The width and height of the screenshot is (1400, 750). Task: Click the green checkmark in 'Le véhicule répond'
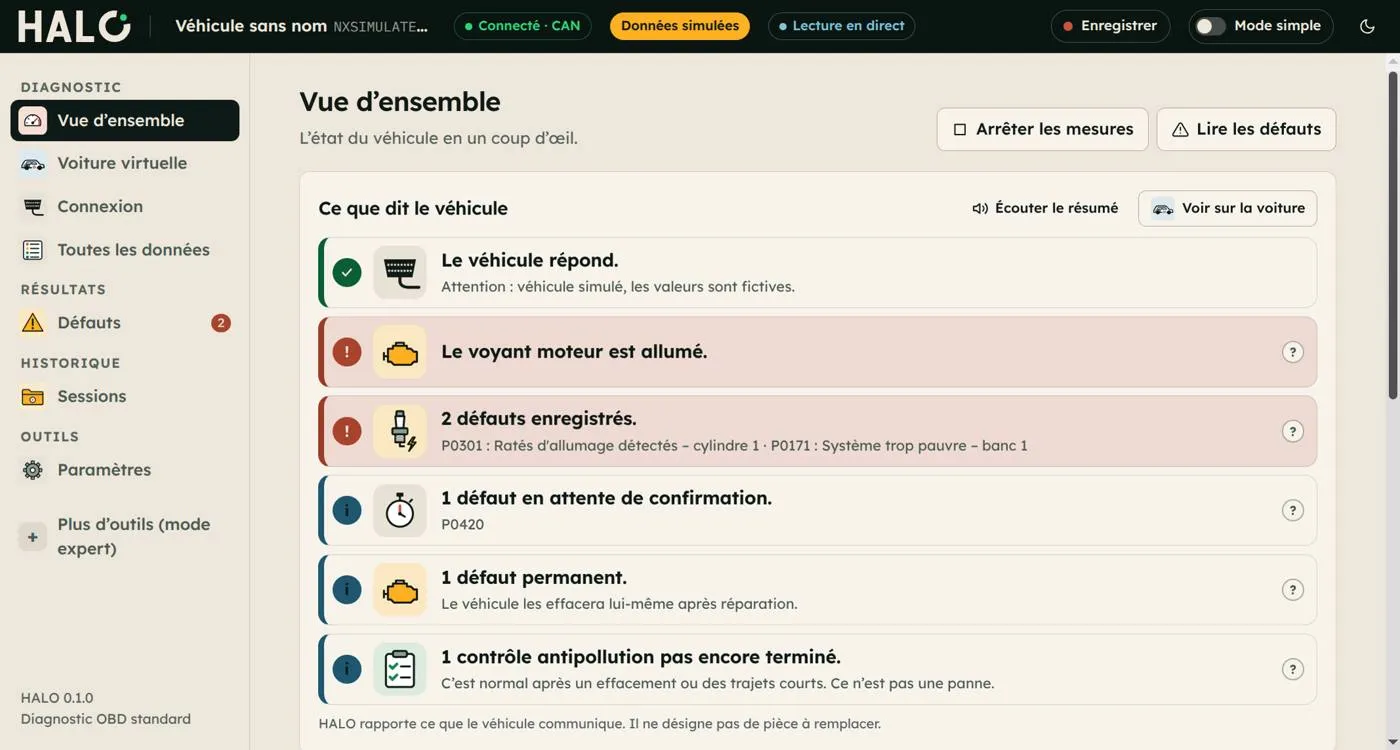pos(347,272)
